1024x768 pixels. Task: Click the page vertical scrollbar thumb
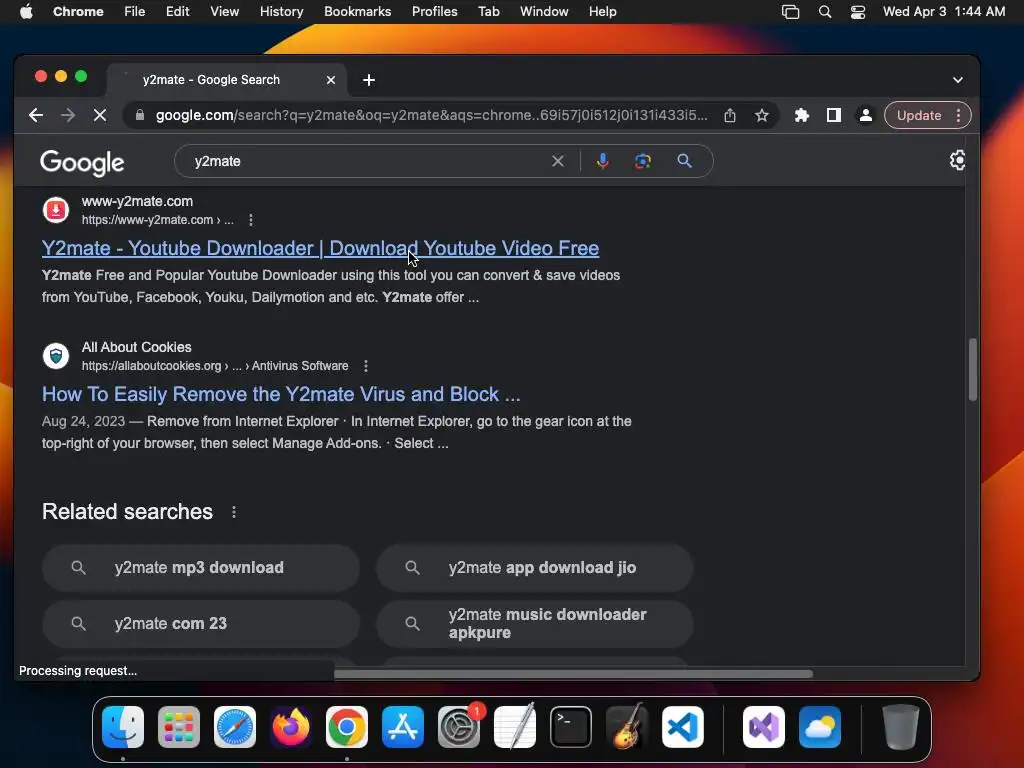point(972,369)
